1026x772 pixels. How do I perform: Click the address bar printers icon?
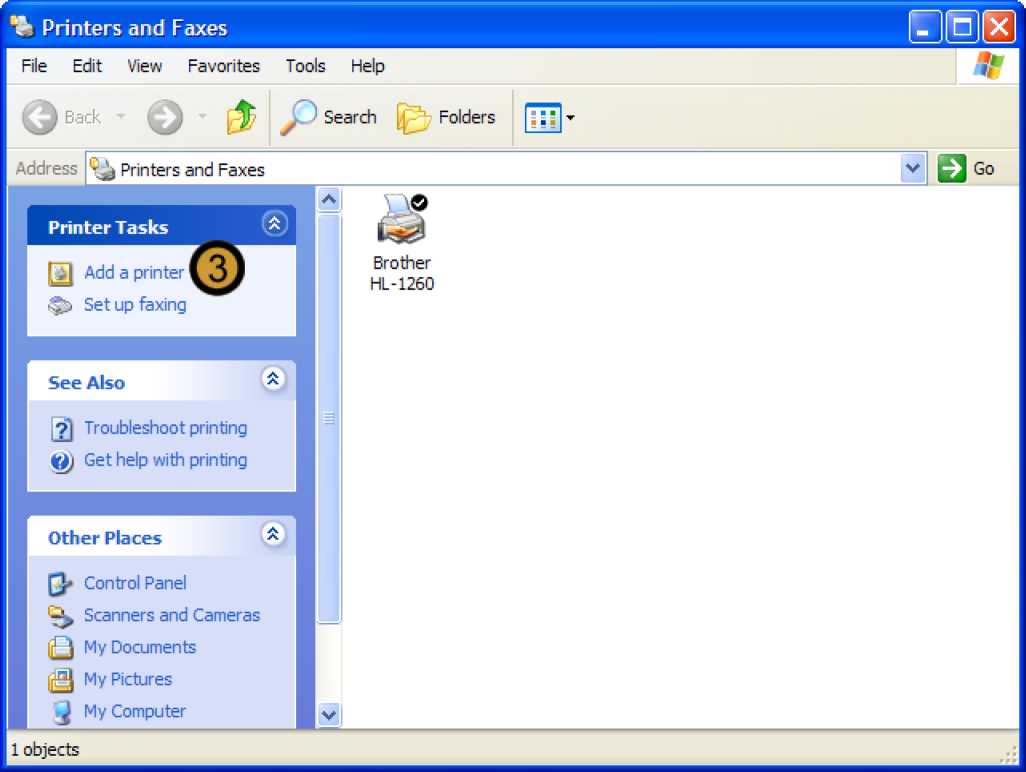point(102,169)
